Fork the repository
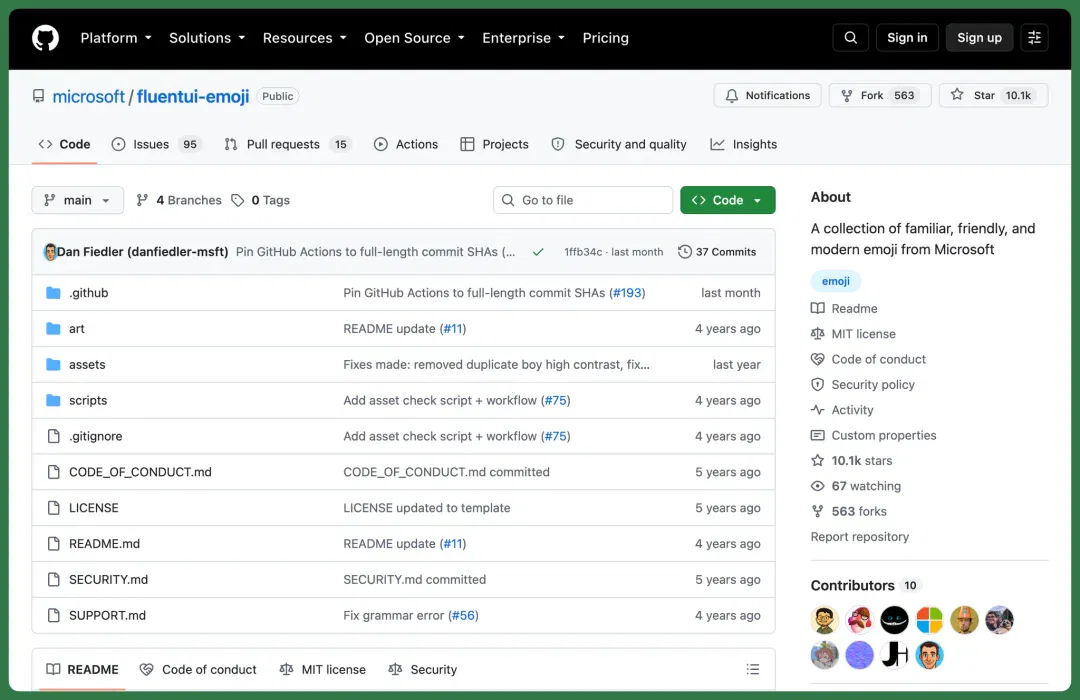Viewport: 1080px width, 700px height. coord(880,96)
